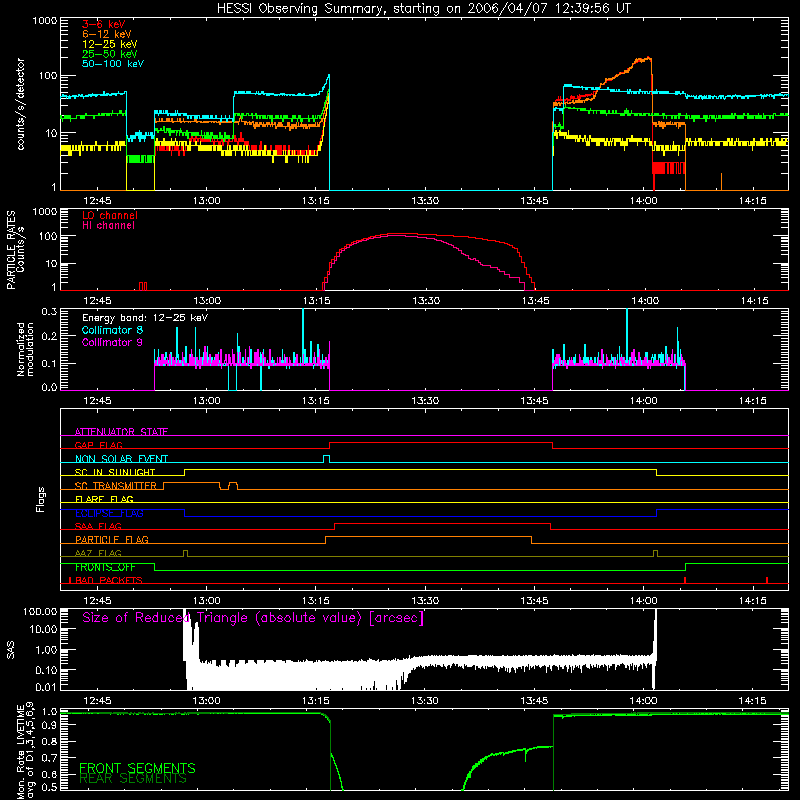Viewport: 800px width, 800px height.
Task: Click the 'PARTICLE RATES Counts/s' axis label
Action: pos(15,250)
